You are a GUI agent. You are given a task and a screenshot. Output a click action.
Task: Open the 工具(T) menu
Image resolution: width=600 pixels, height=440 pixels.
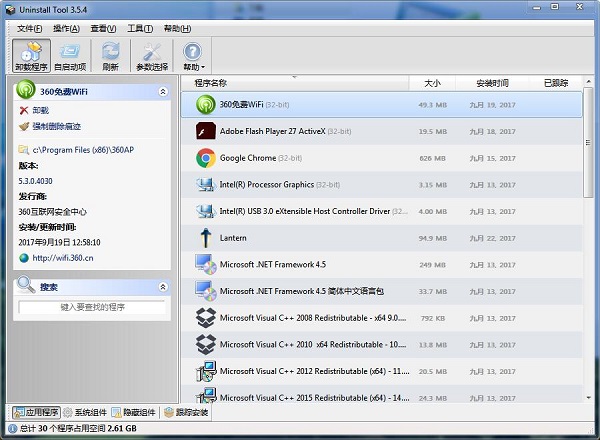(140, 29)
